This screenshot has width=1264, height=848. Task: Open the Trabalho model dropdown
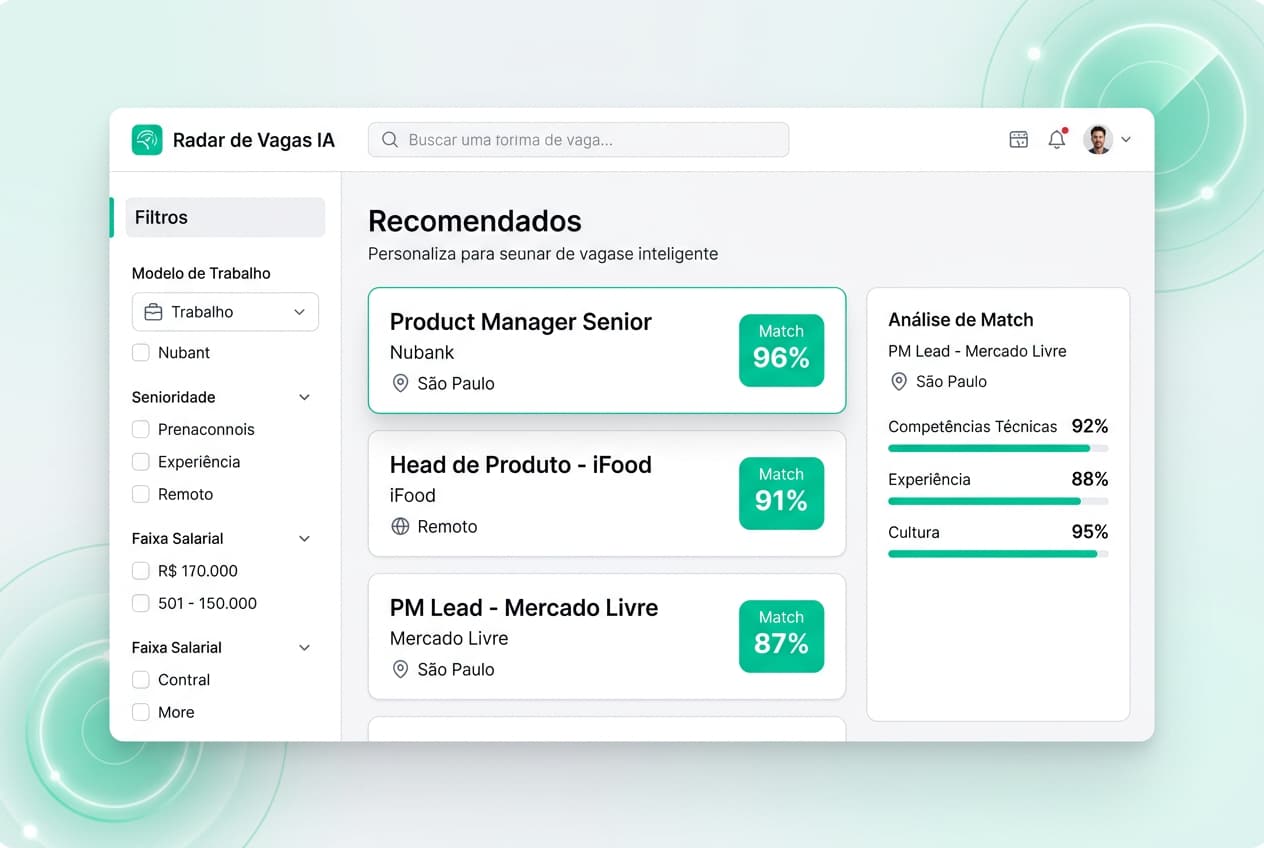tap(225, 312)
